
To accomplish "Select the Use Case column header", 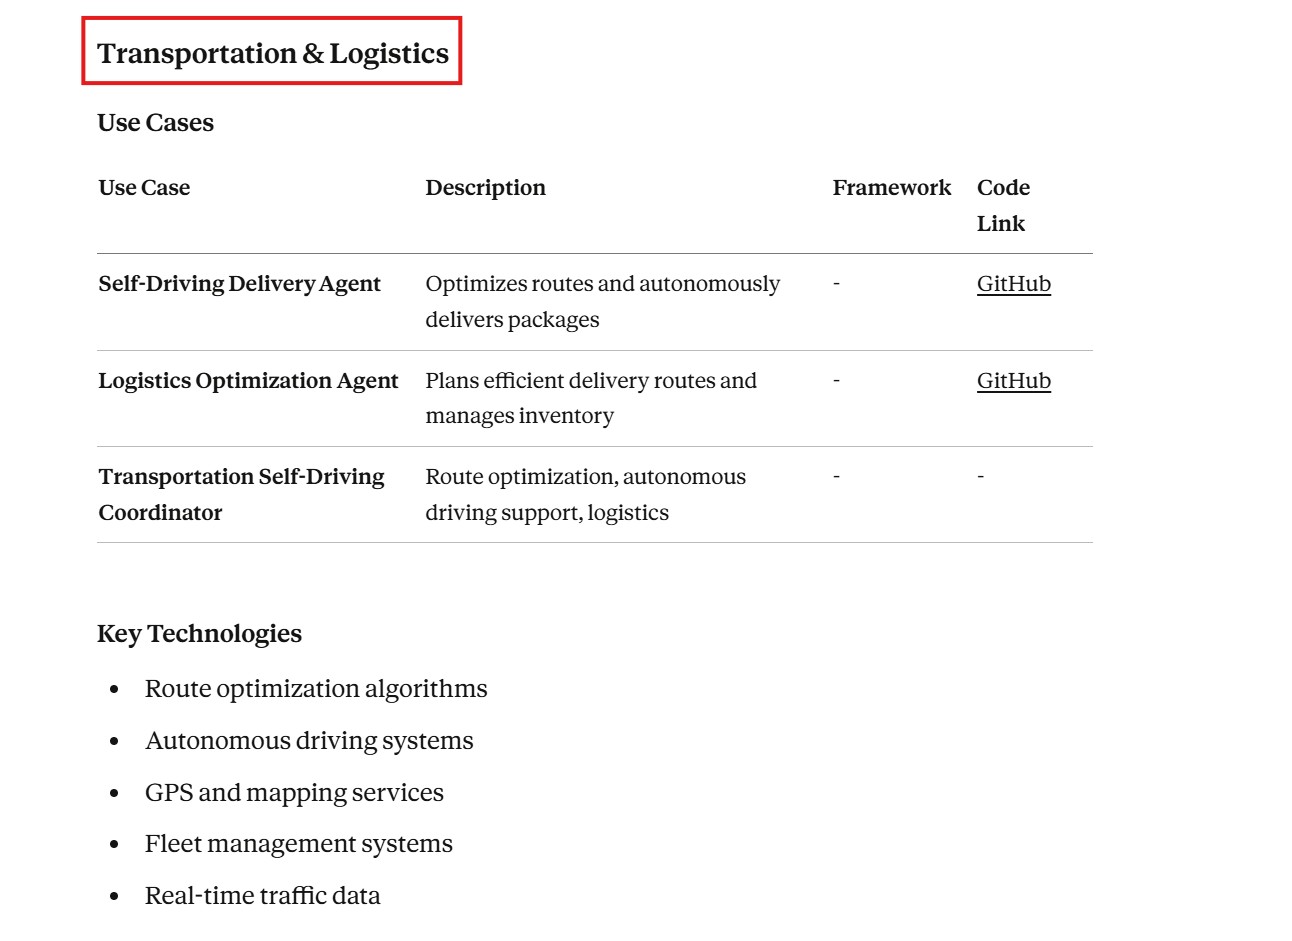I will [x=144, y=188].
